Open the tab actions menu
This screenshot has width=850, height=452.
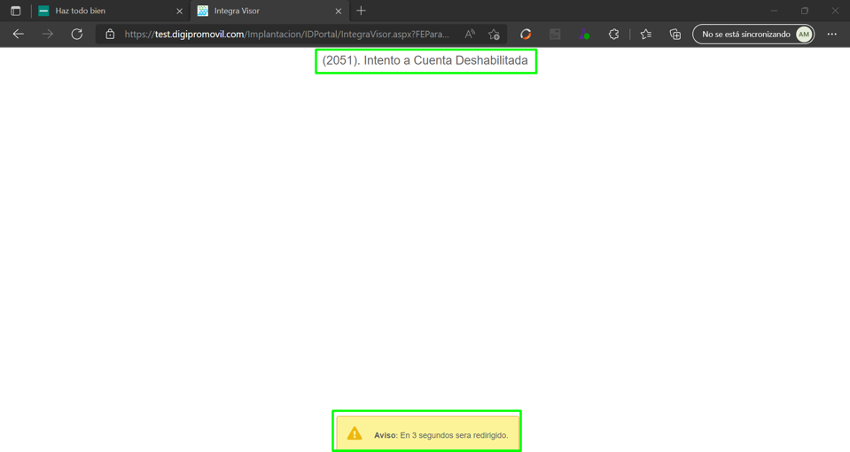(15, 11)
